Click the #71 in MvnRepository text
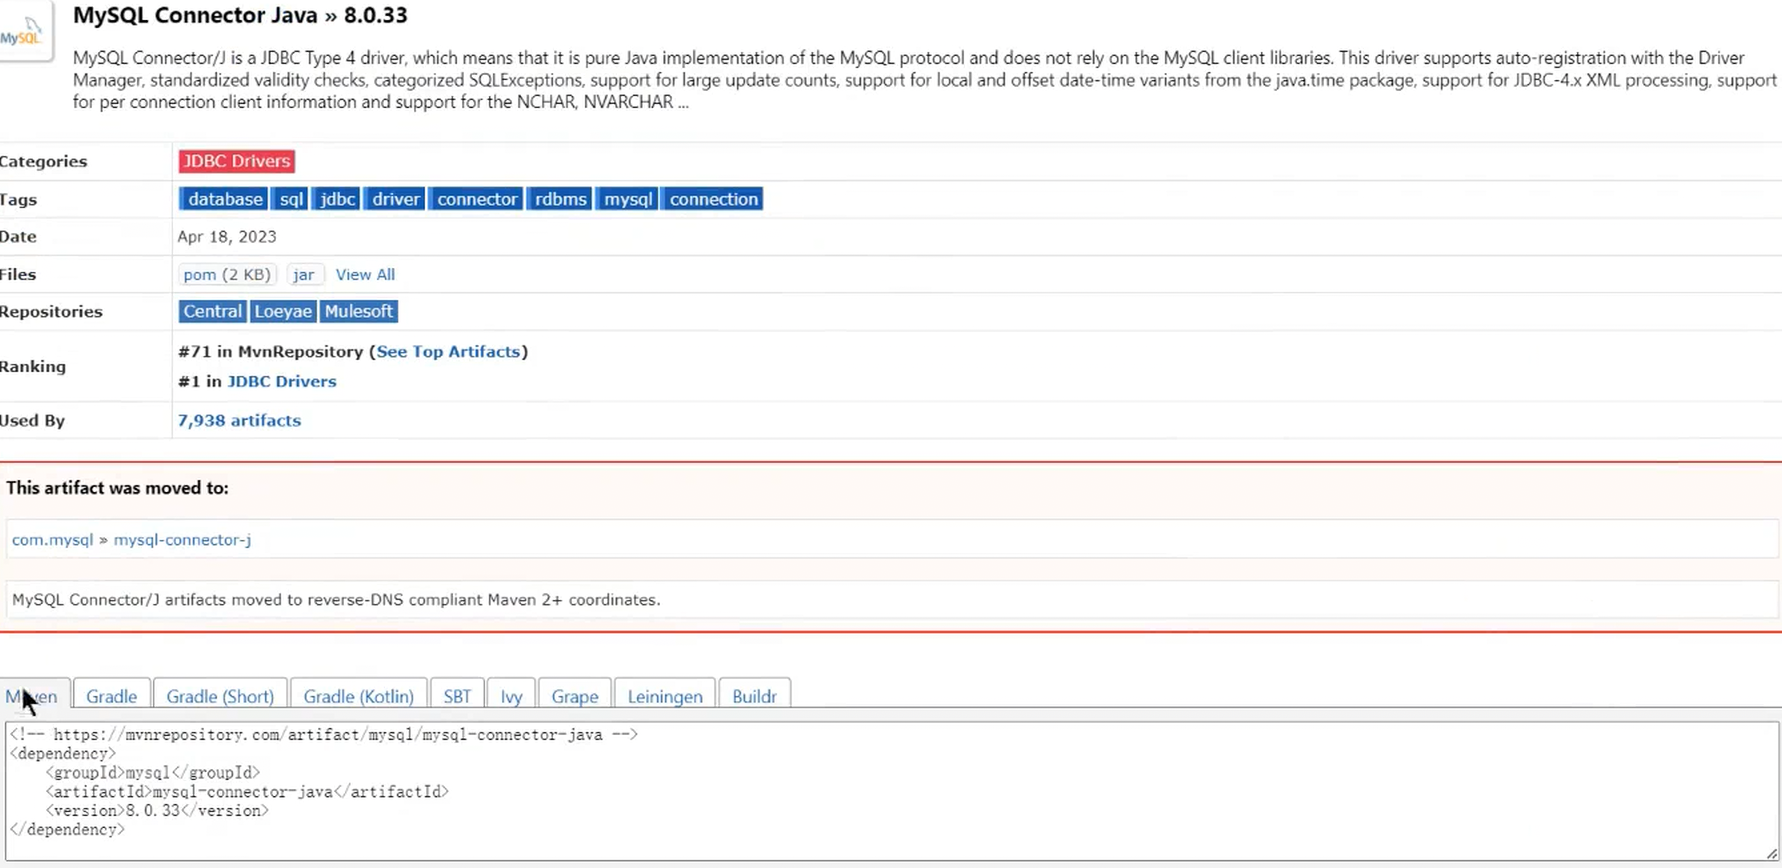The image size is (1782, 868). [271, 352]
